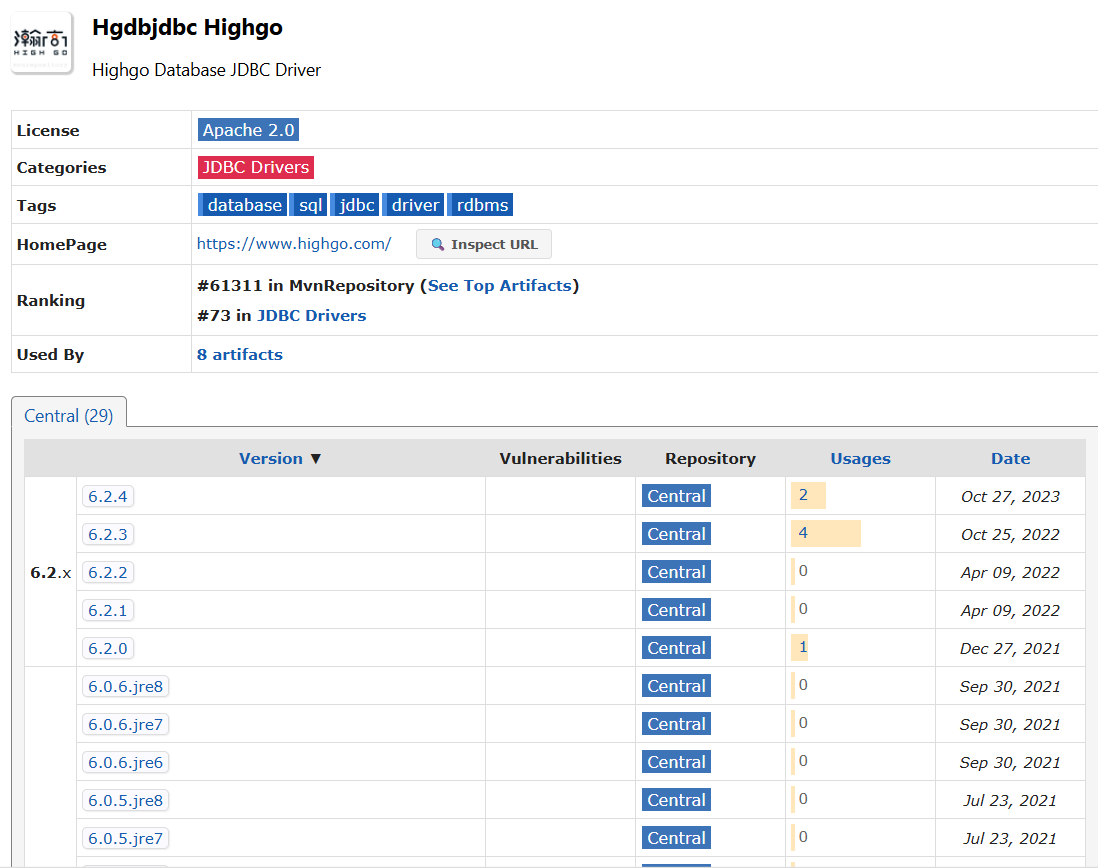This screenshot has width=1098, height=868.
Task: Open version 6.2.0
Action: click(108, 648)
